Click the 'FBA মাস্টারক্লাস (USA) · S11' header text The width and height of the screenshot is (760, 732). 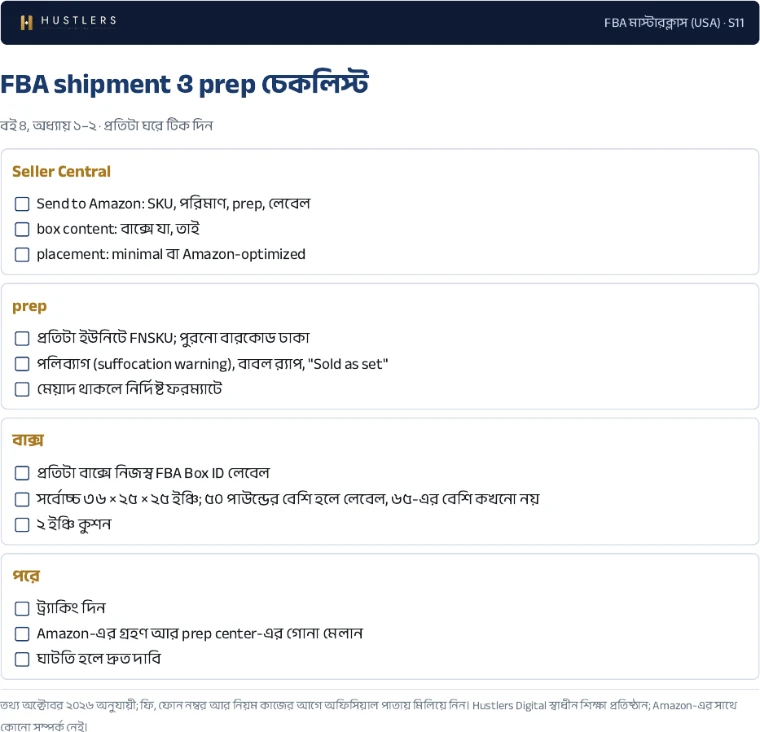click(674, 23)
